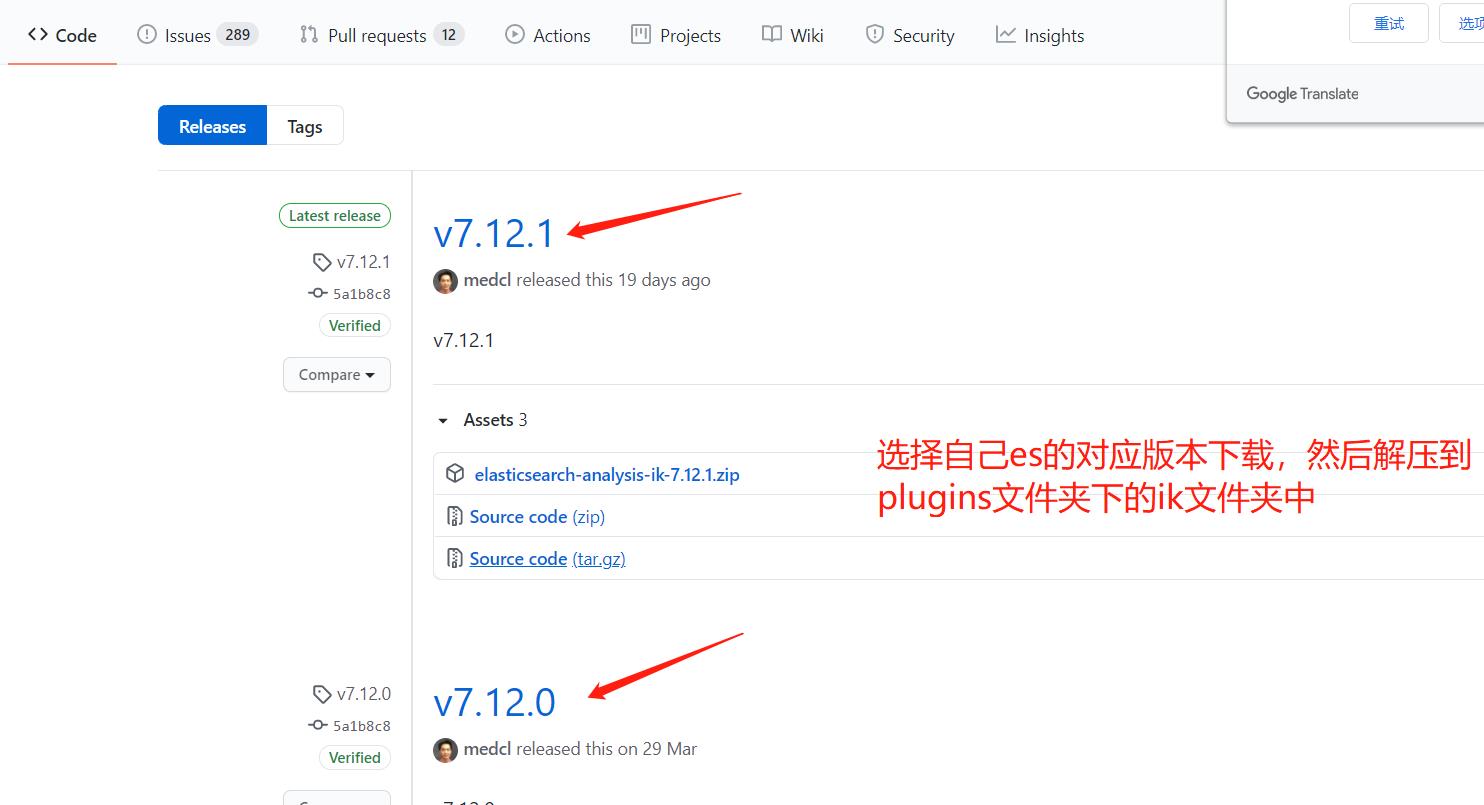This screenshot has width=1484, height=805.
Task: Open the v7.12.0 release title
Action: [495, 702]
